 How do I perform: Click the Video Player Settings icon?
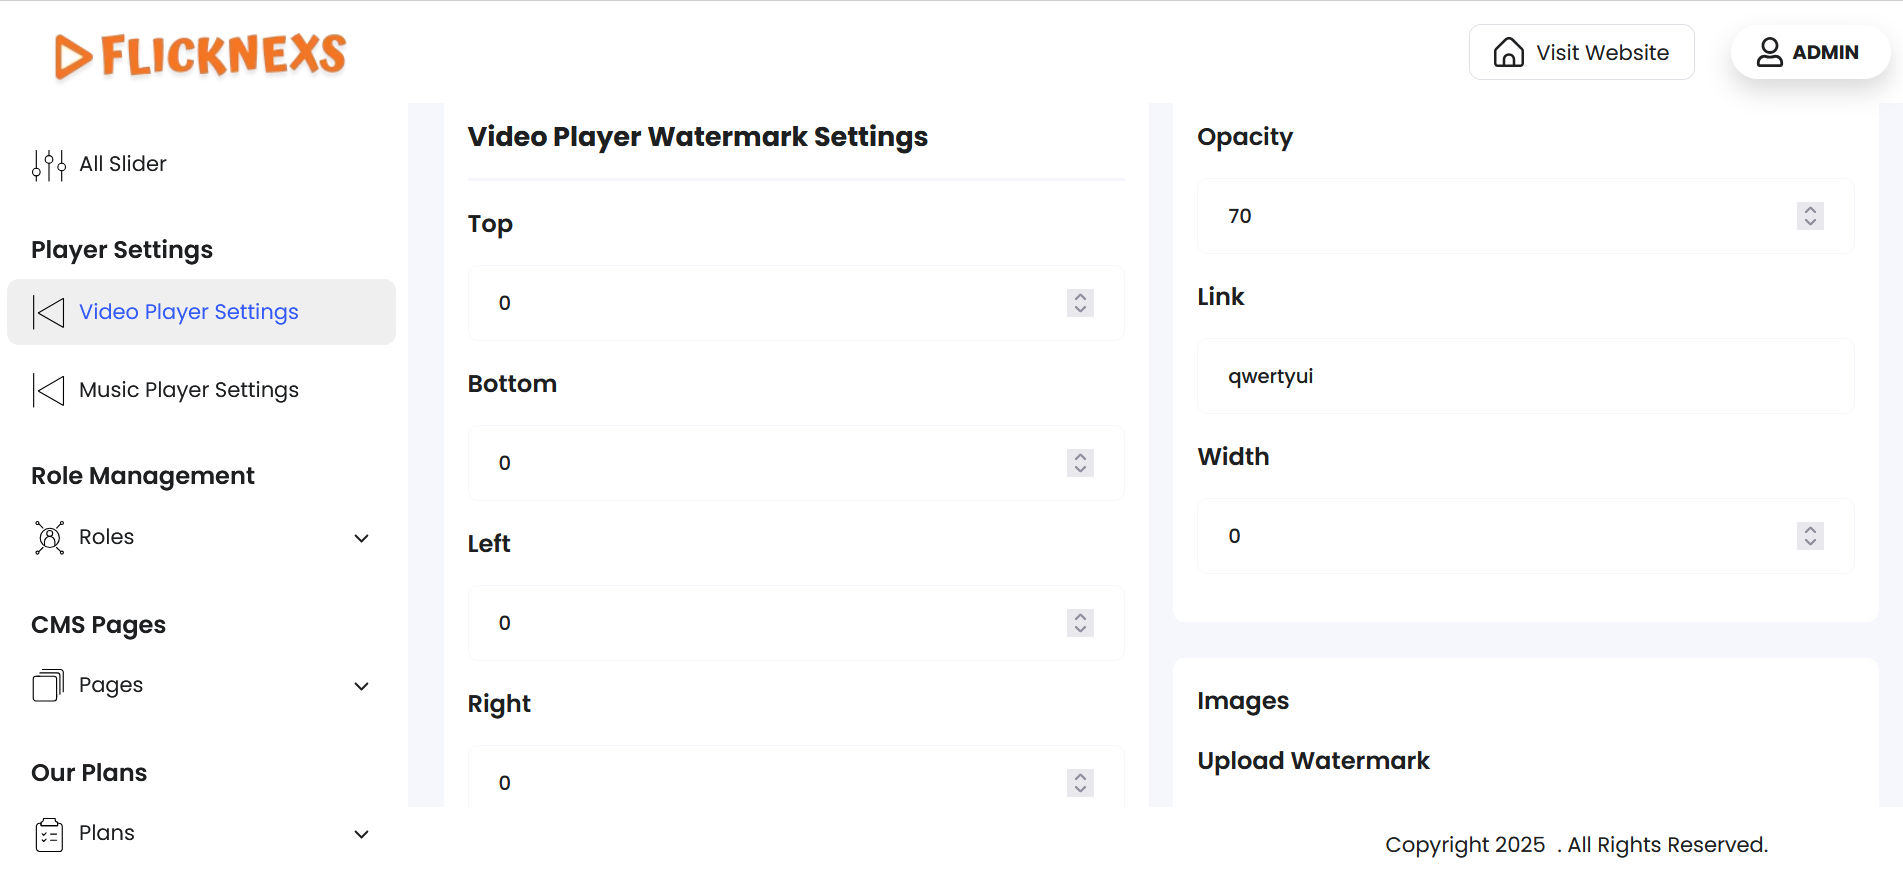click(x=49, y=312)
